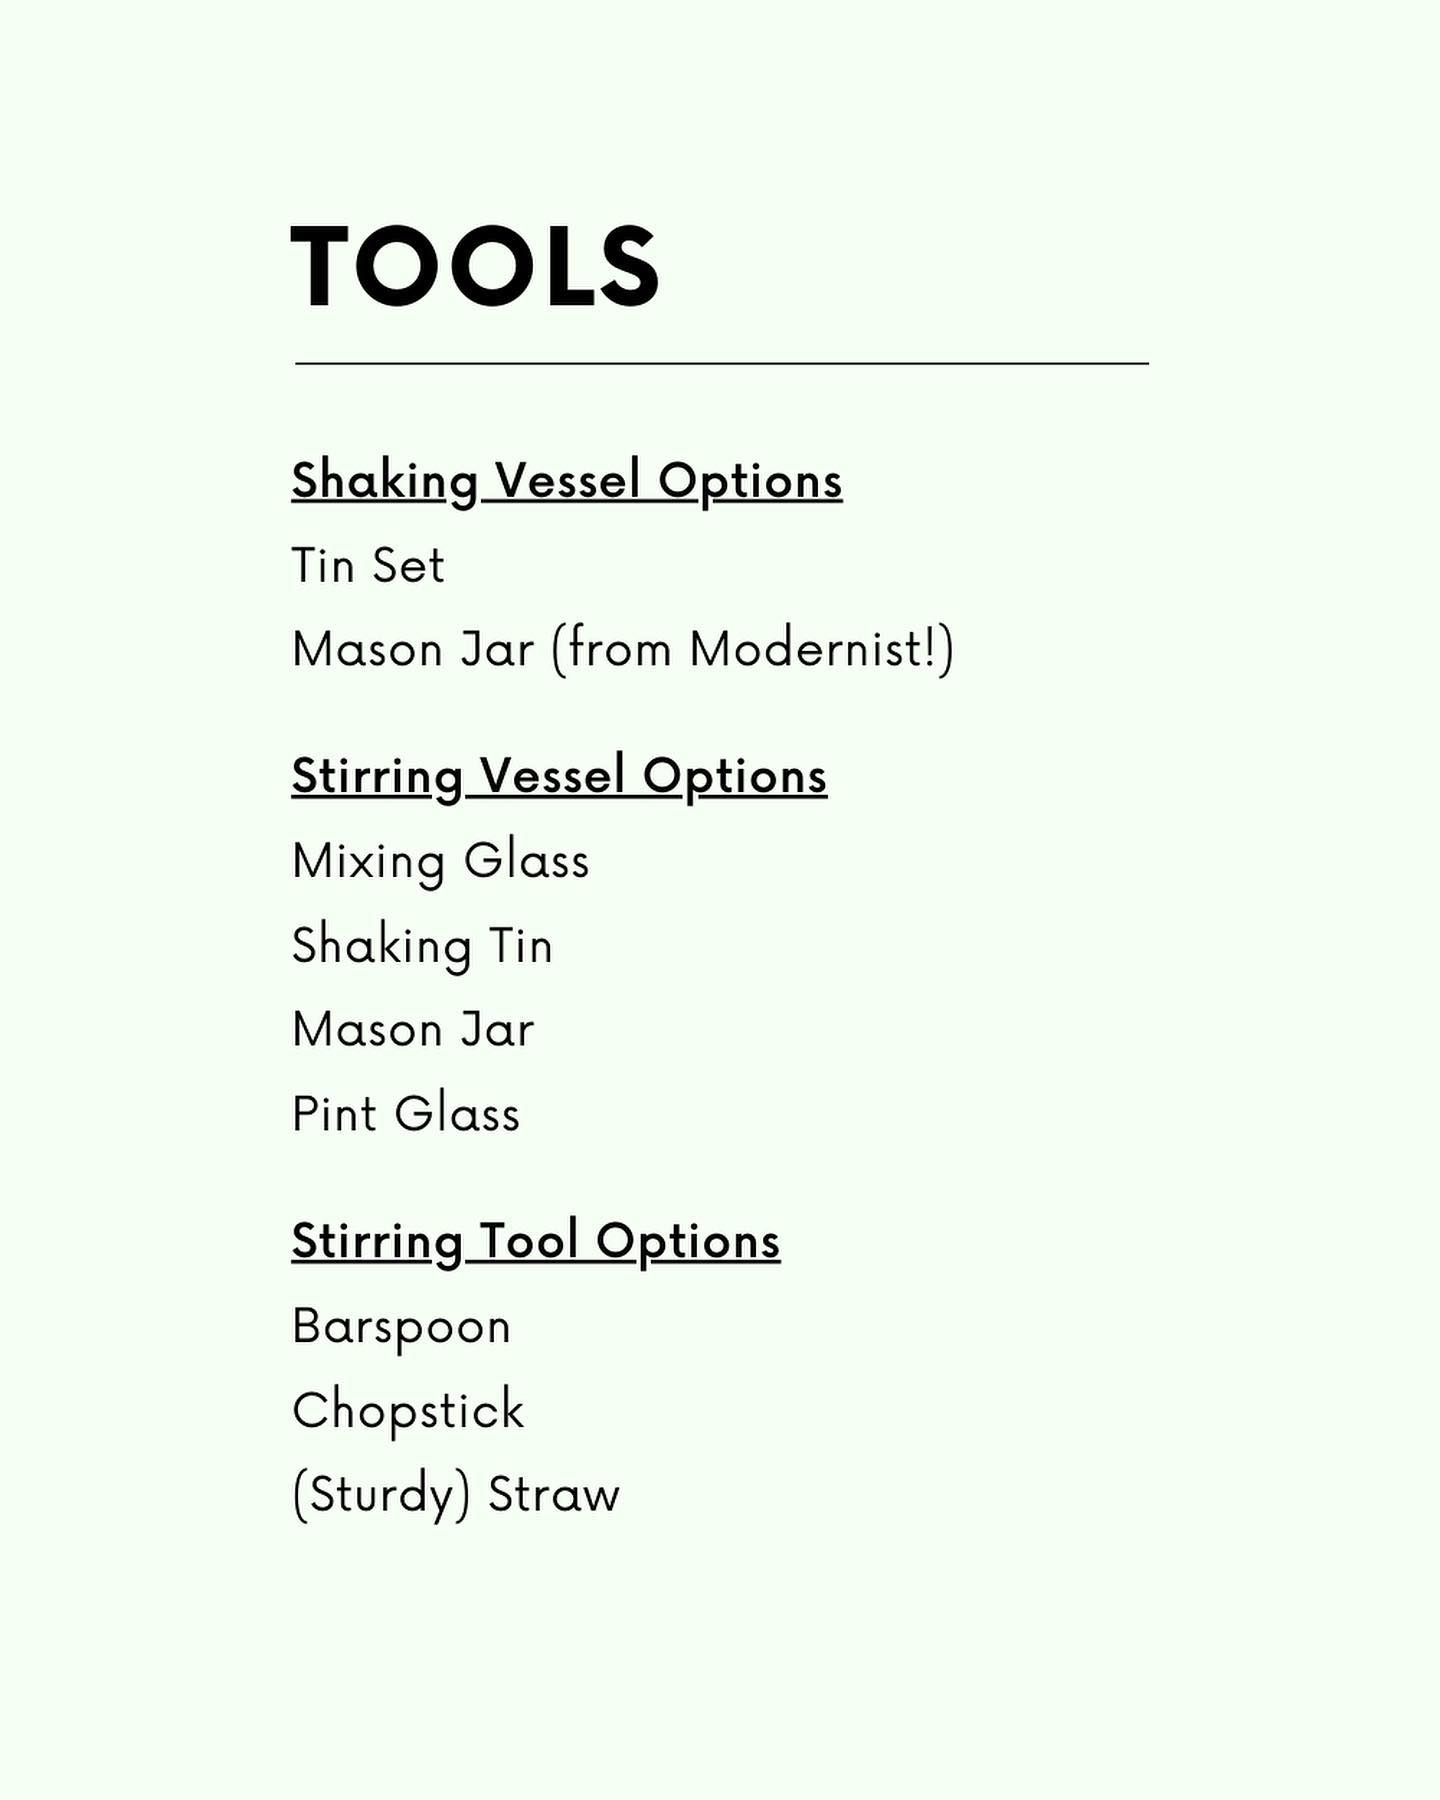This screenshot has height=1800, width=1440.
Task: Click the word Options in Stirring Tool heading
Action: point(688,1244)
